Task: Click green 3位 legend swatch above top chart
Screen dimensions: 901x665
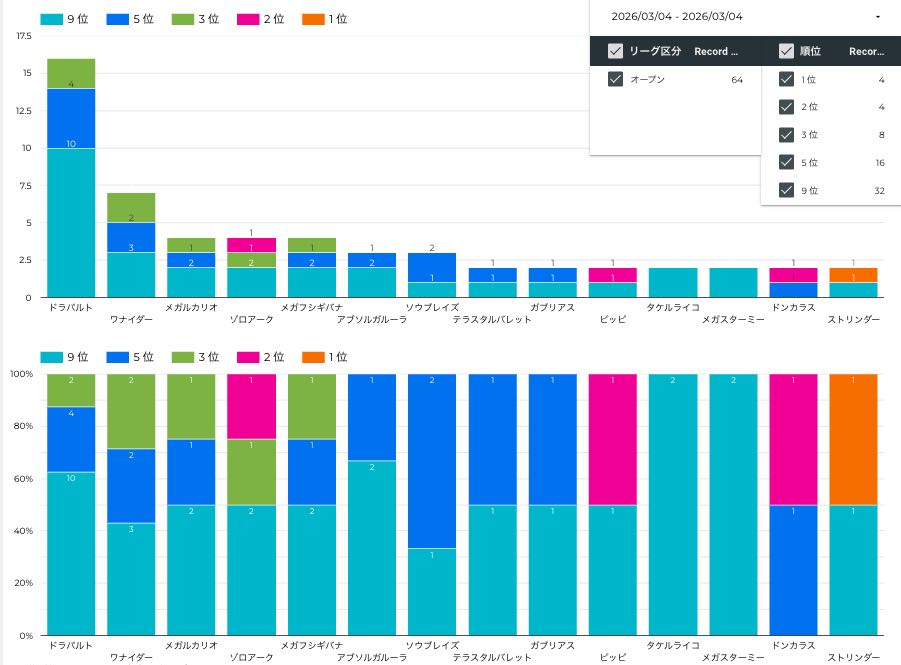Action: pyautogui.click(x=181, y=19)
